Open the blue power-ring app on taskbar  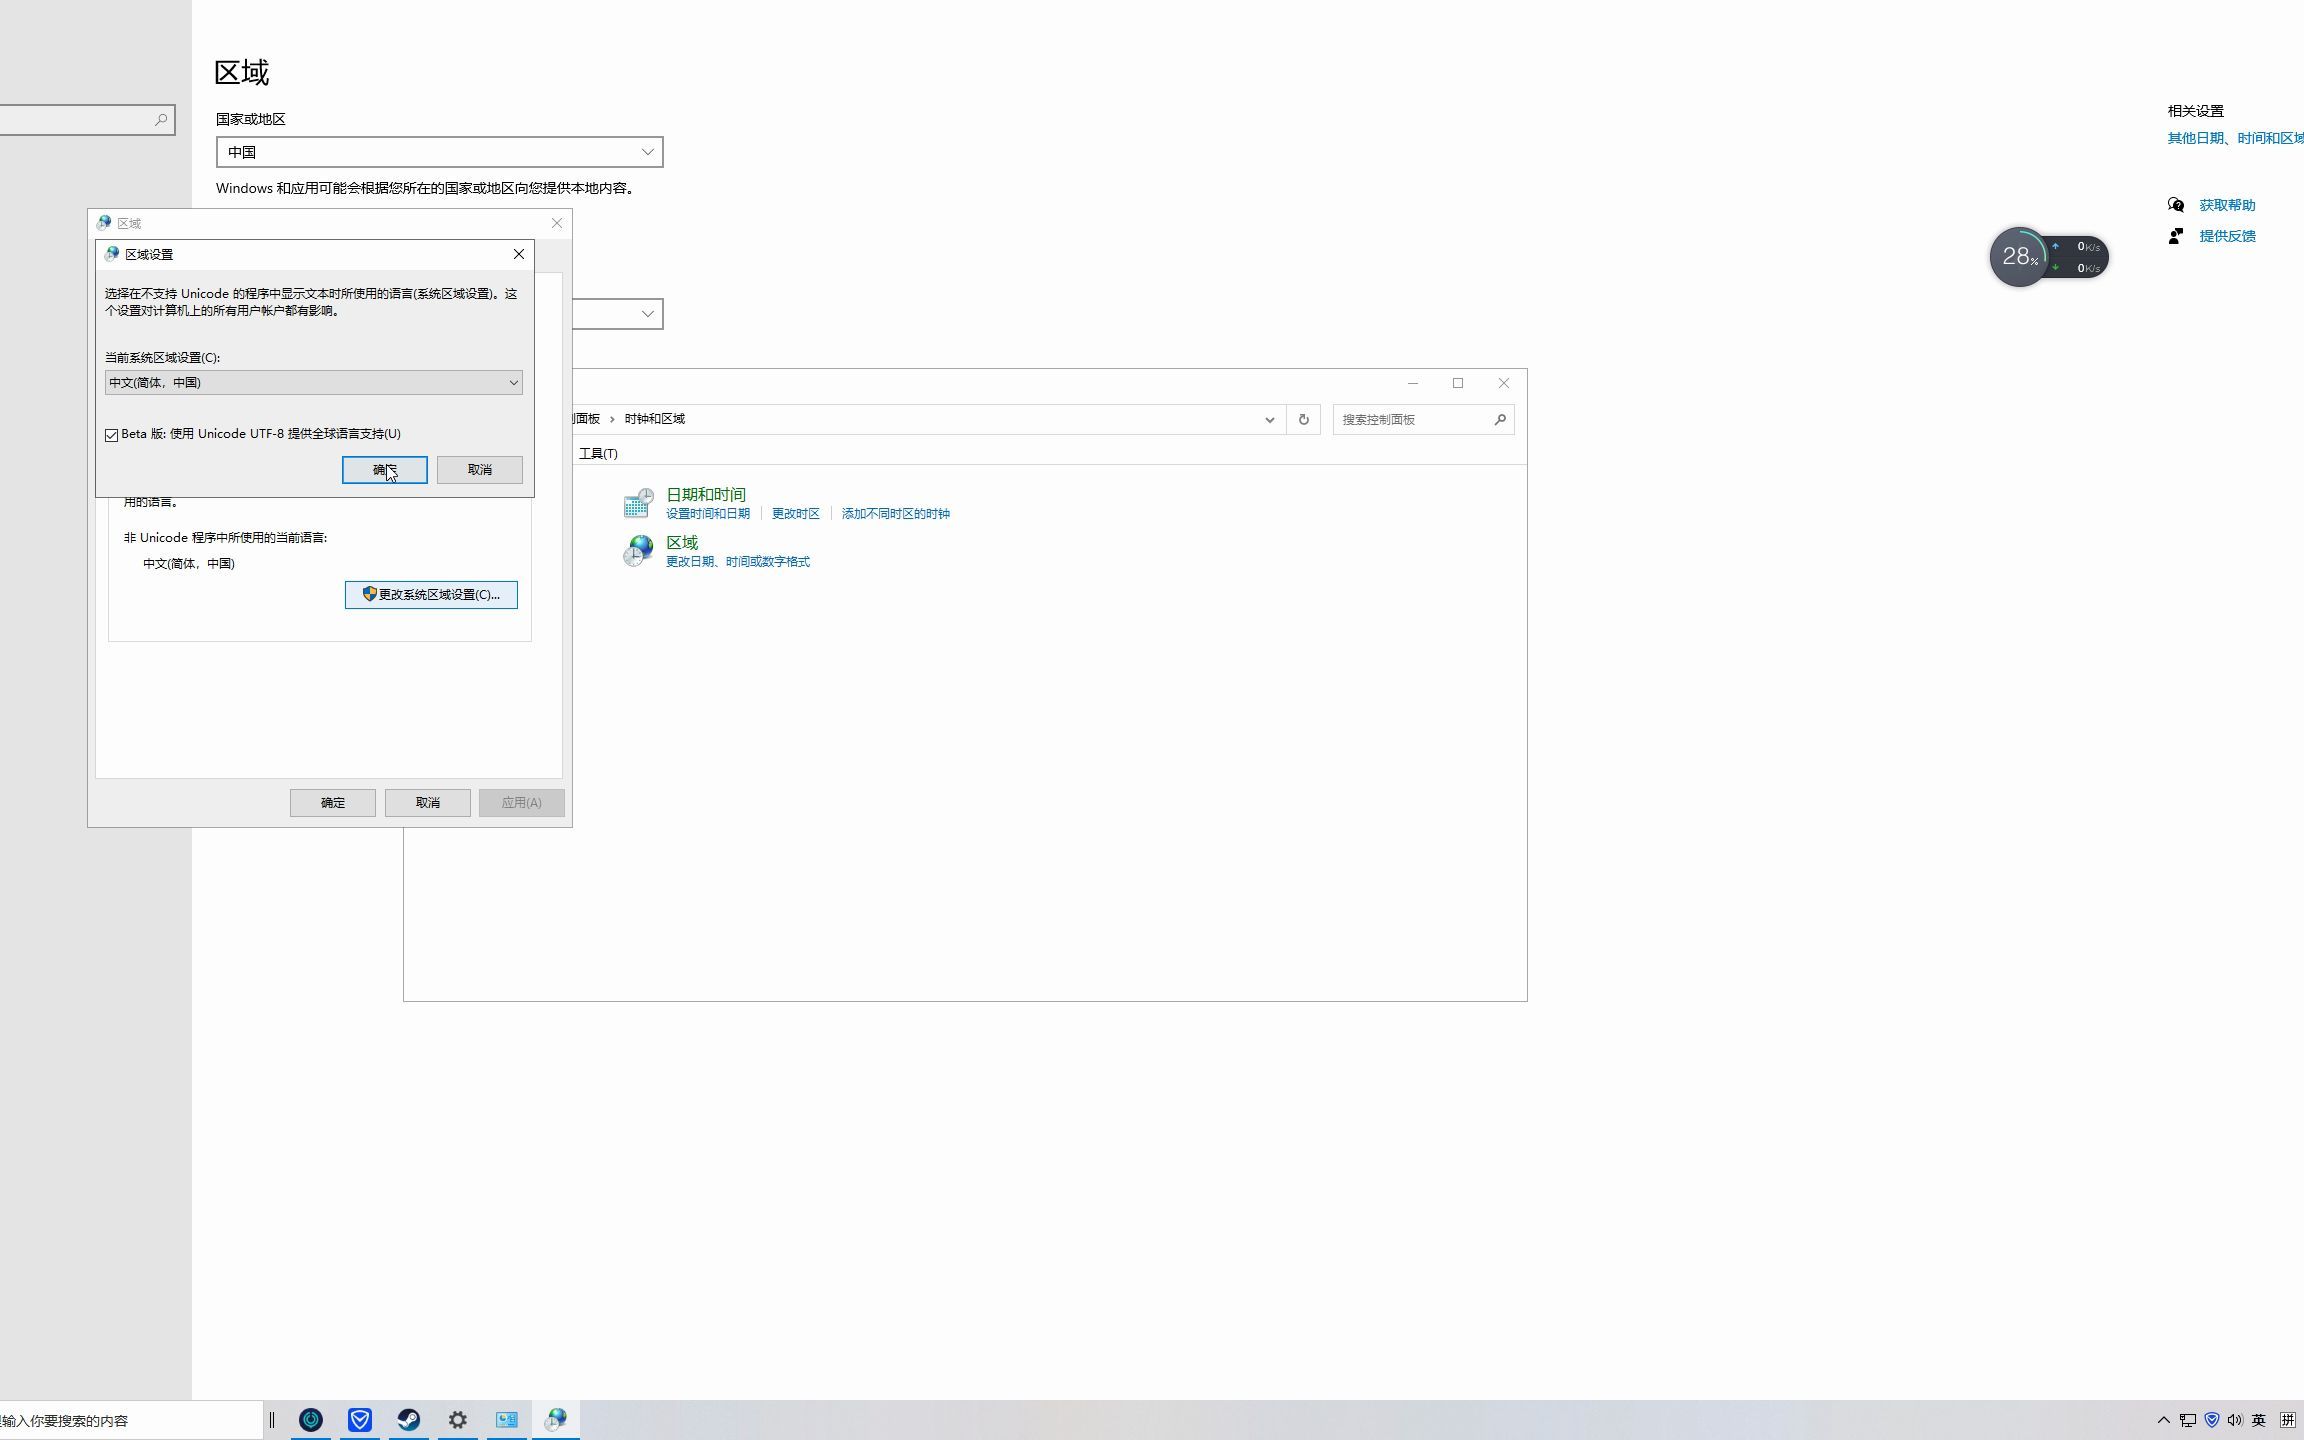[311, 1420]
